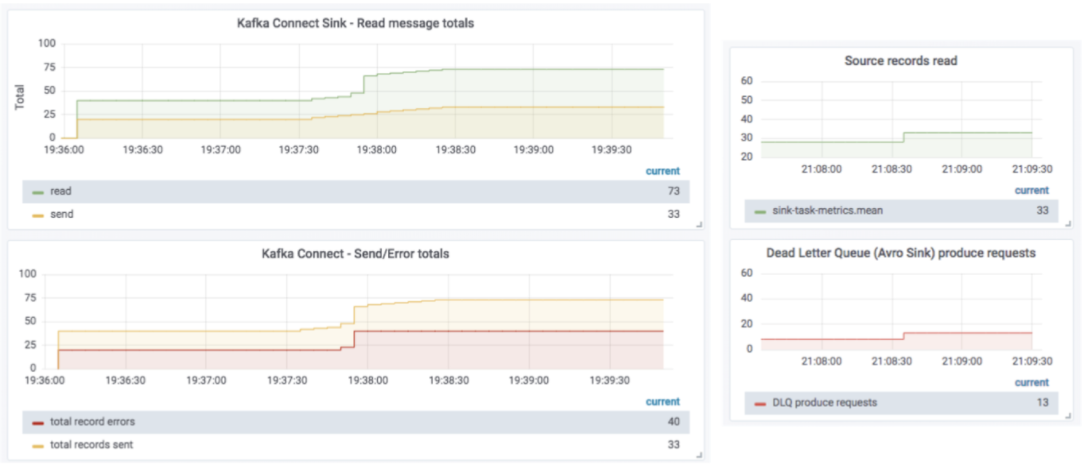Click 21:09:00 tick in Dead Letter Queue chart
The width and height of the screenshot is (1082, 466).
click(961, 360)
